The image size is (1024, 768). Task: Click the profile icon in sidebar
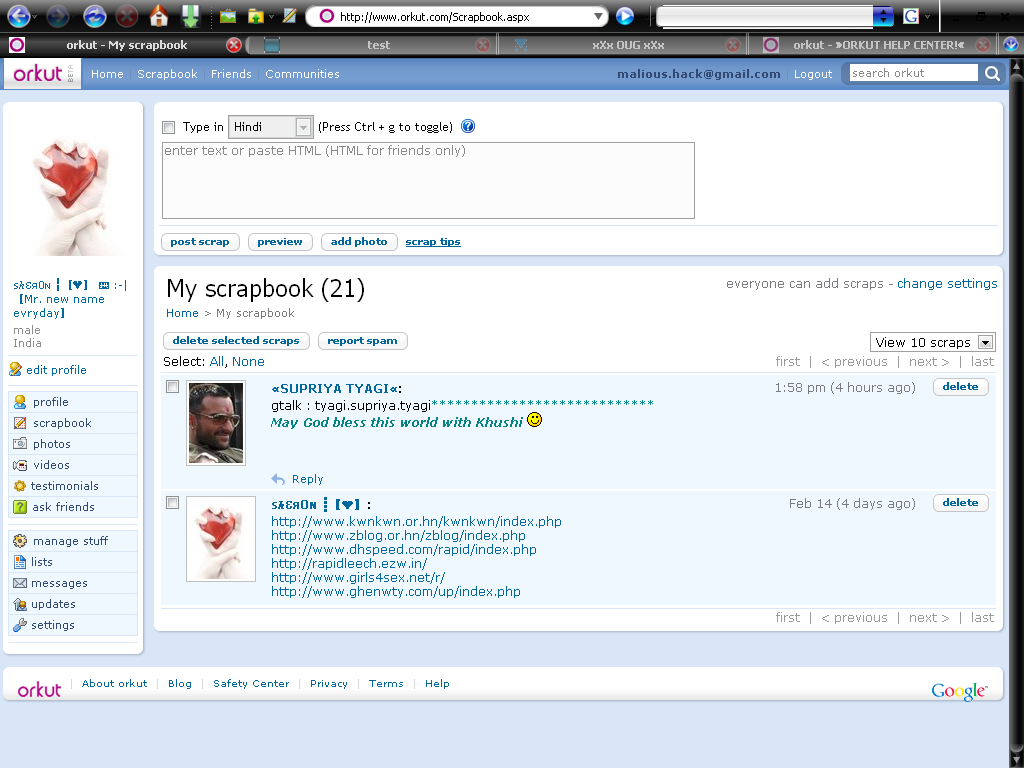click(20, 402)
